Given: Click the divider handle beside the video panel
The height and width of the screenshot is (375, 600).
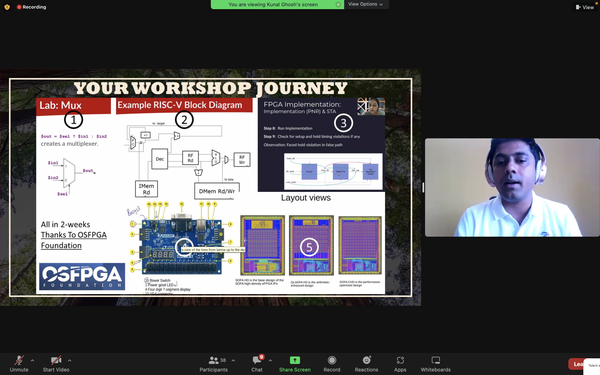Looking at the screenshot, I should [423, 188].
